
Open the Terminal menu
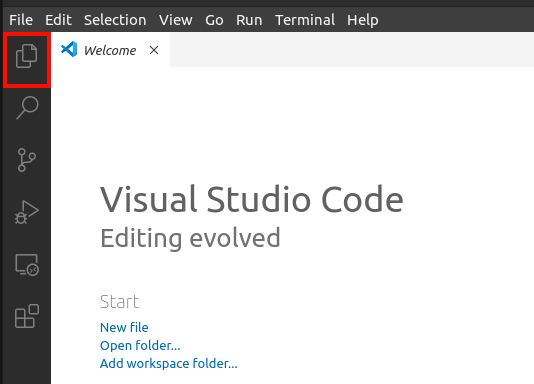(x=305, y=20)
